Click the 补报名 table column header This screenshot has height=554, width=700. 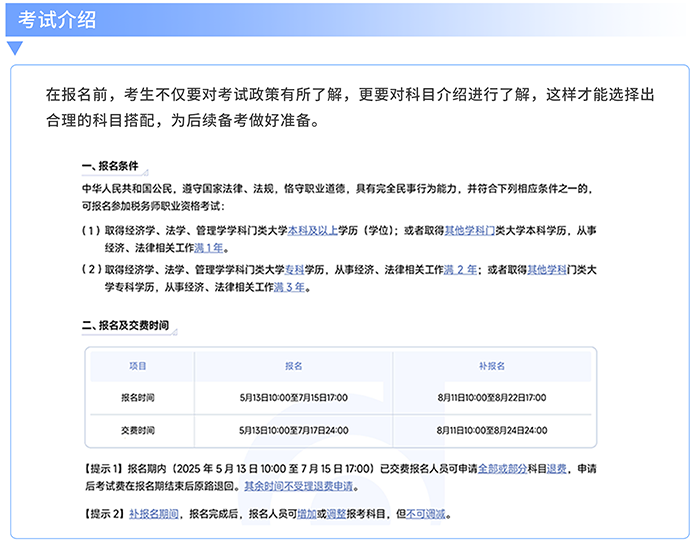click(x=492, y=366)
